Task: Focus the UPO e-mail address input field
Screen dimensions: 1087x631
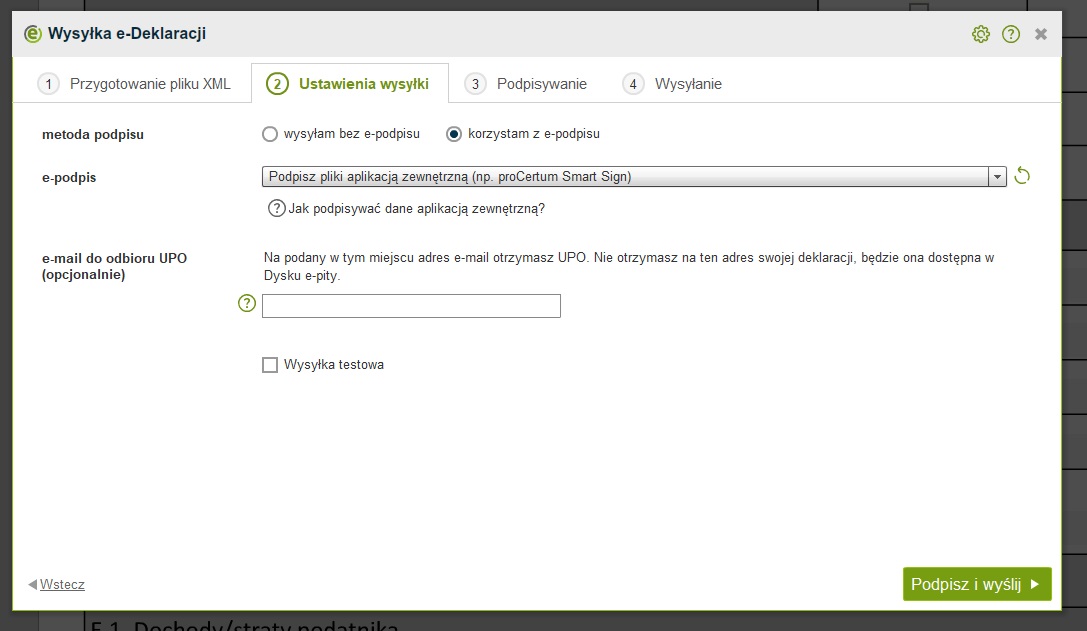Action: point(411,306)
